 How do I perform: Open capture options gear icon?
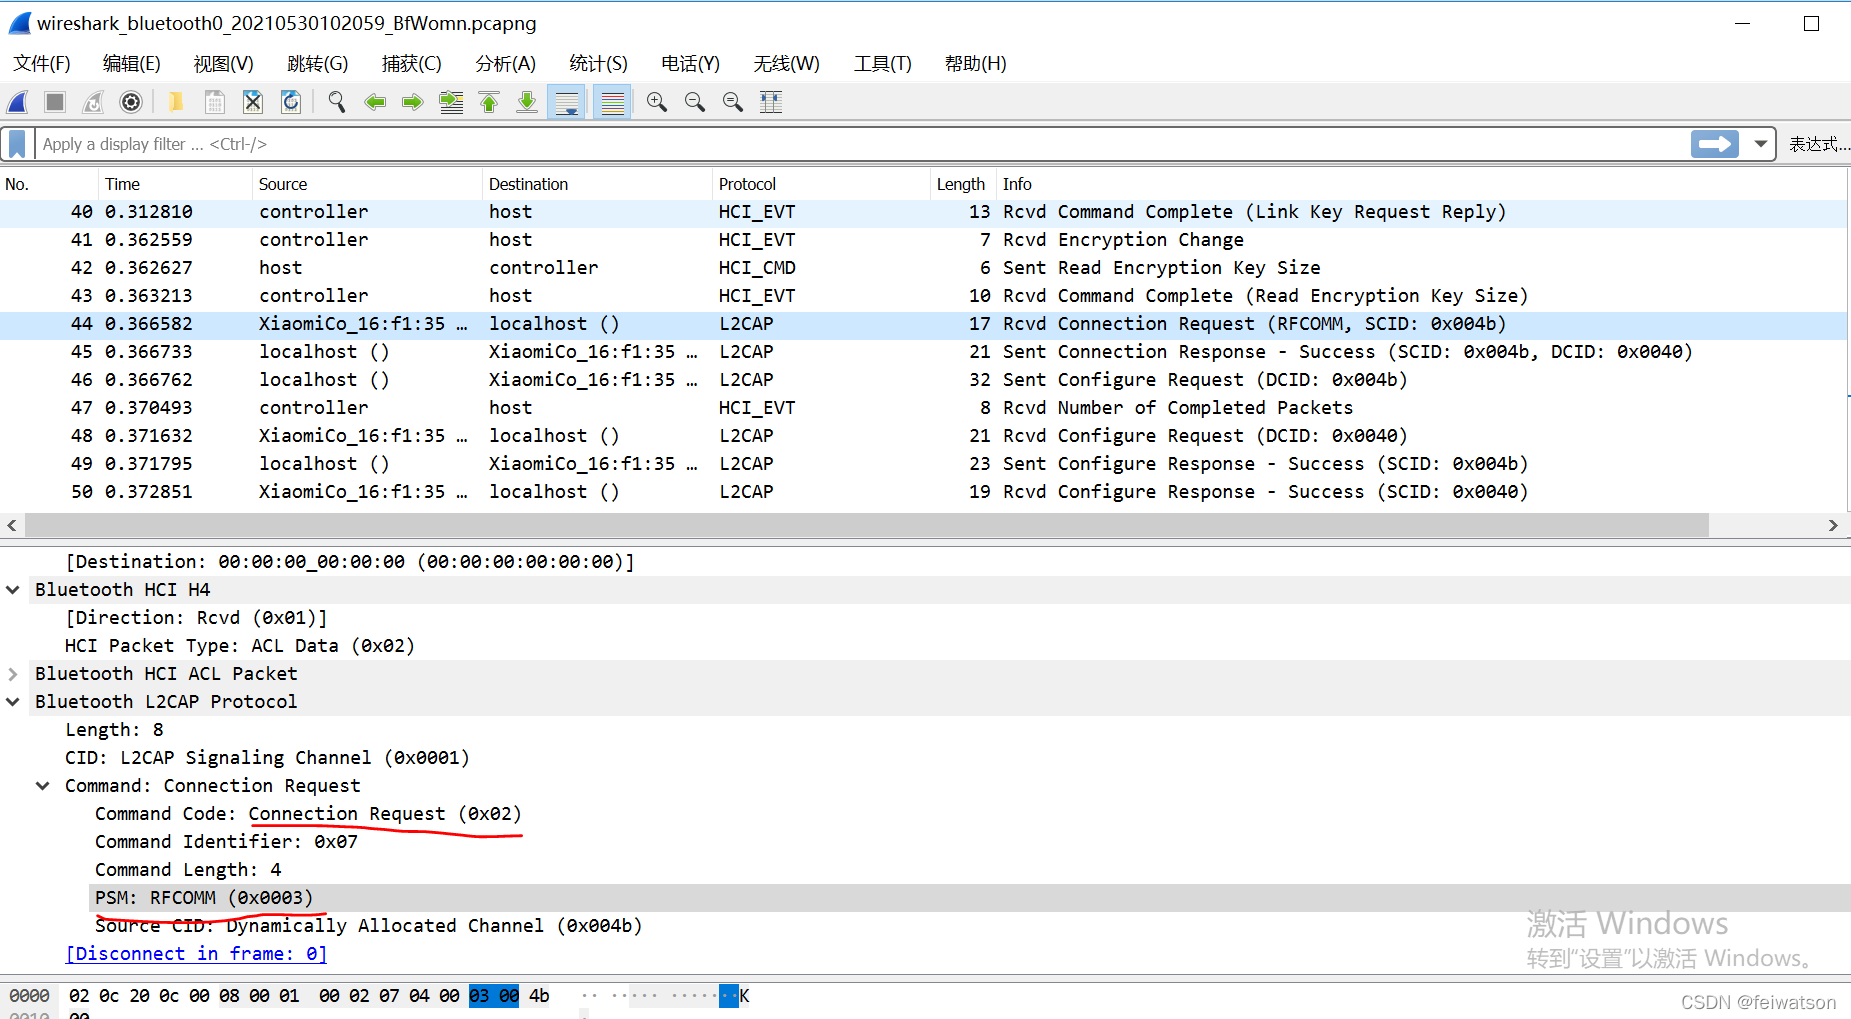pos(131,102)
